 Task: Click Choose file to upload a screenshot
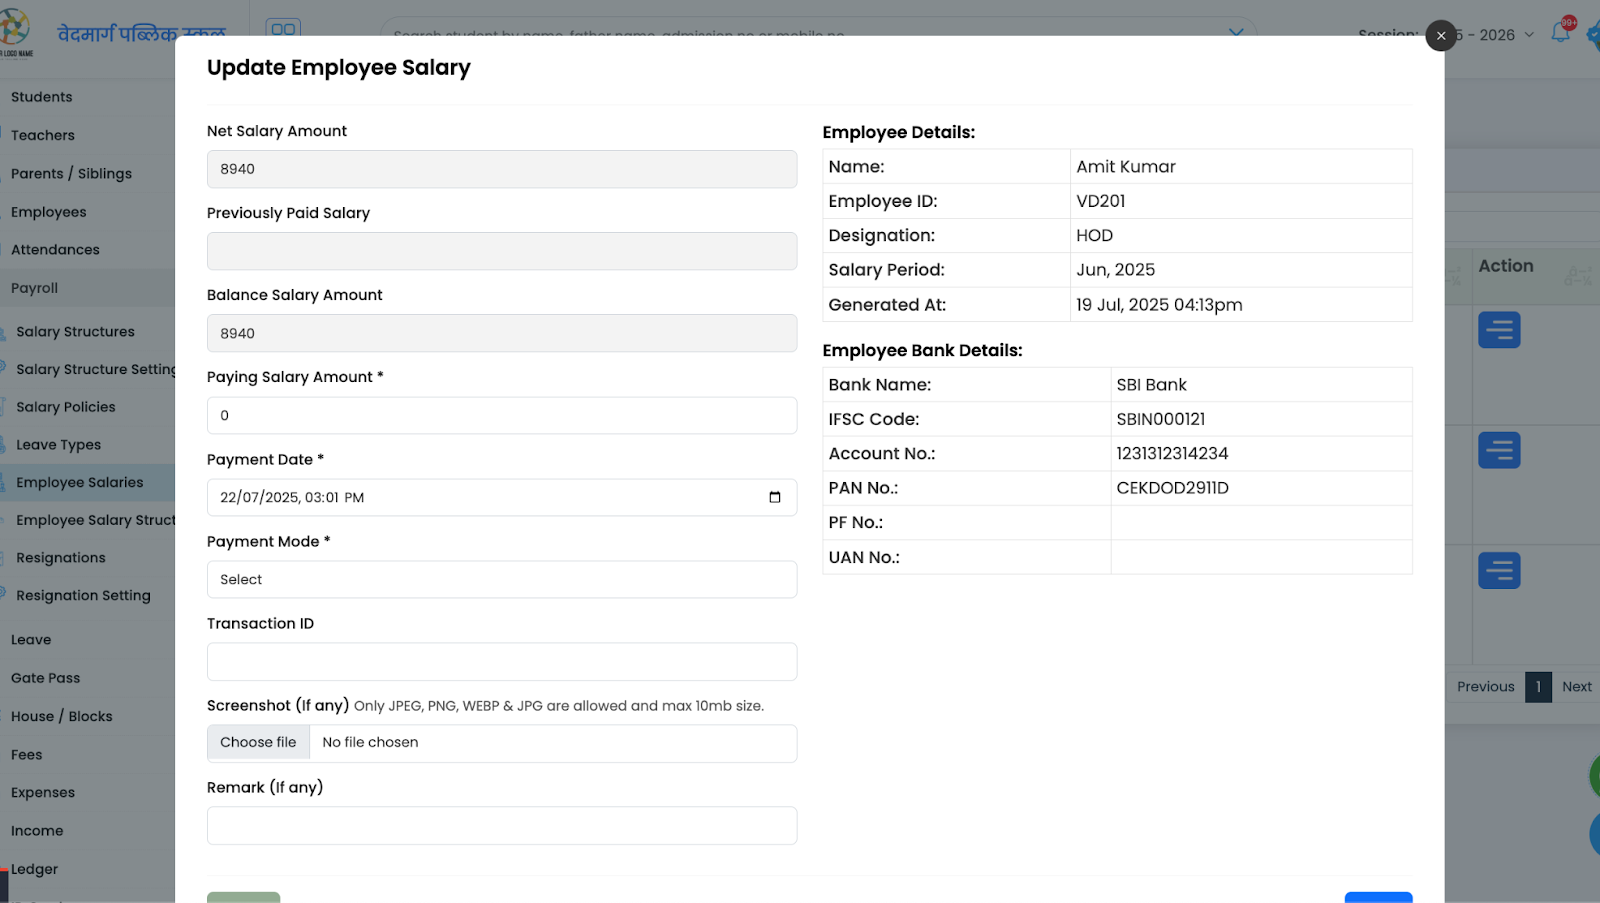pyautogui.click(x=258, y=742)
